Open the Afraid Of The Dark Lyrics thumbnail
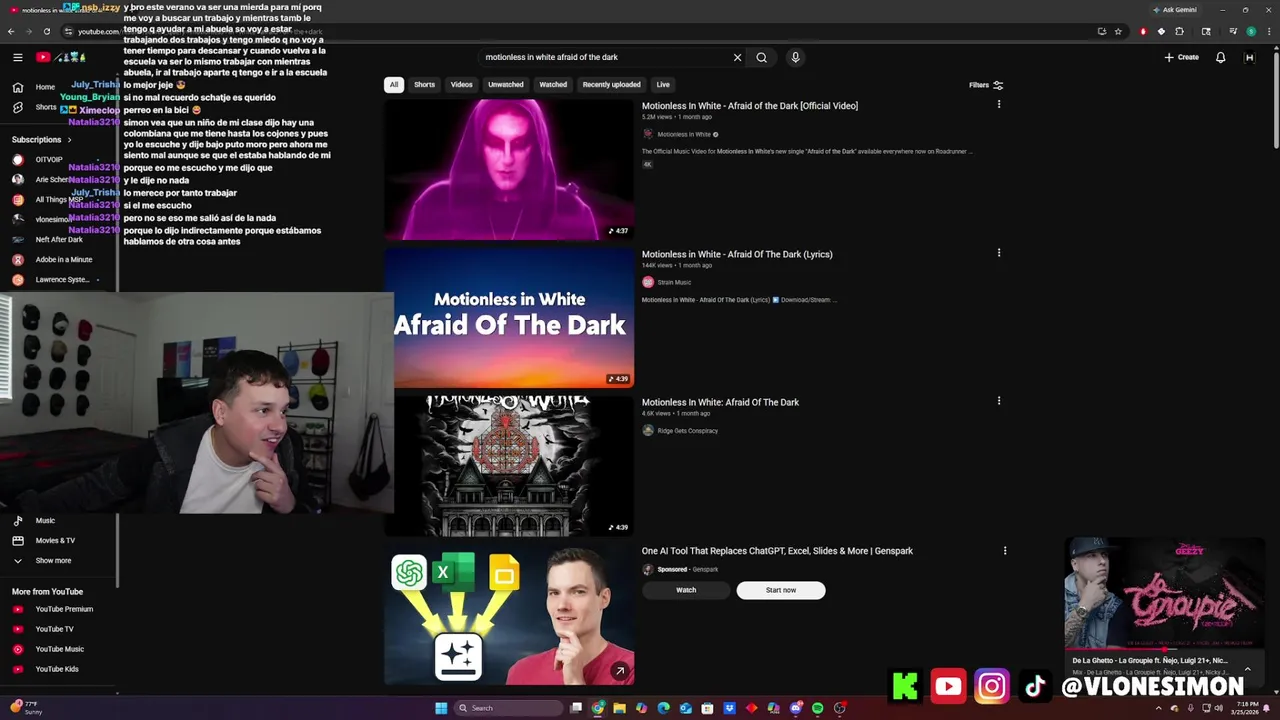 pyautogui.click(x=509, y=318)
